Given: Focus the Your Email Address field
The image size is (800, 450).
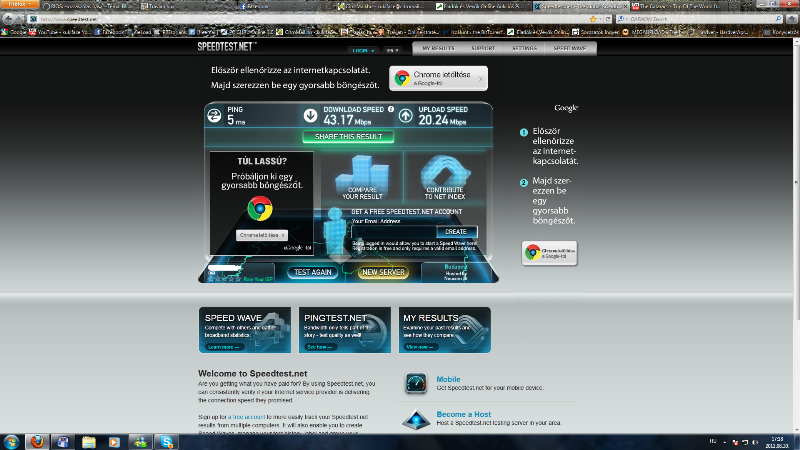Looking at the screenshot, I should [394, 232].
